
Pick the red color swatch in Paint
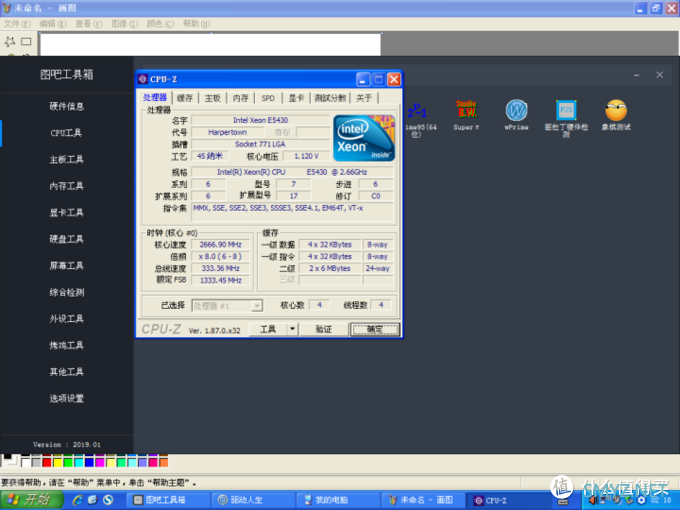(x=47, y=463)
